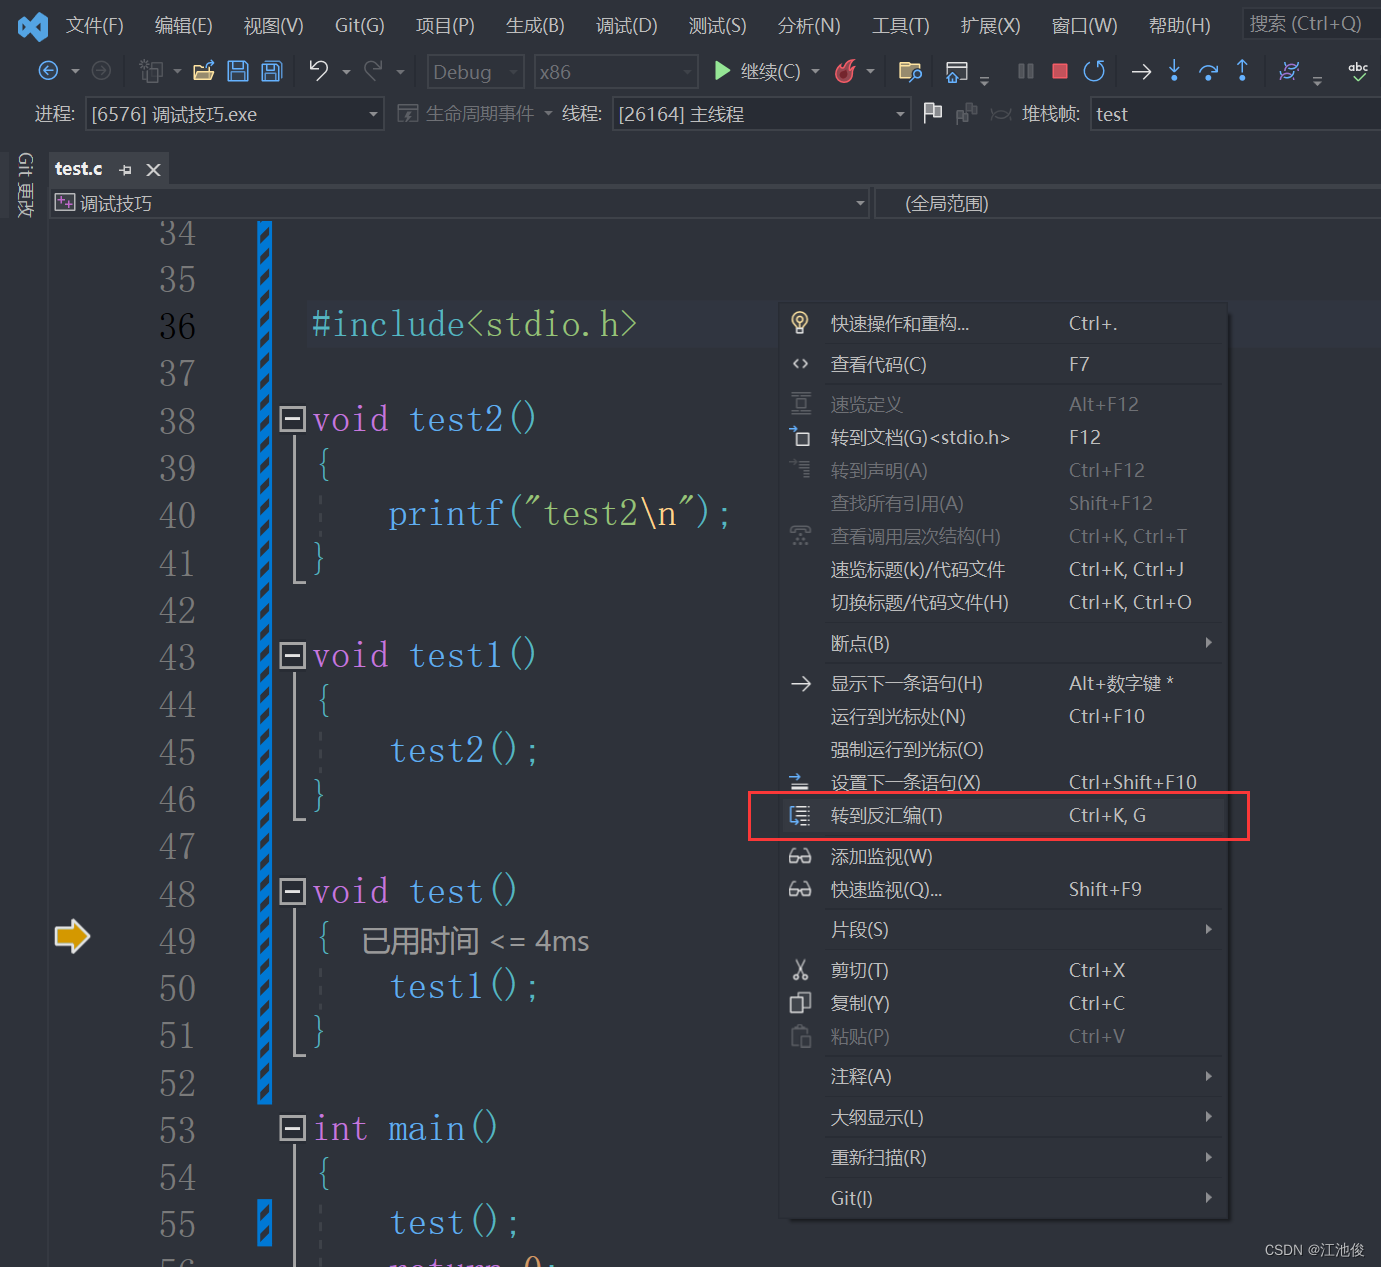
Task: Open the Git 更改 side panel tab
Action: click(x=25, y=185)
